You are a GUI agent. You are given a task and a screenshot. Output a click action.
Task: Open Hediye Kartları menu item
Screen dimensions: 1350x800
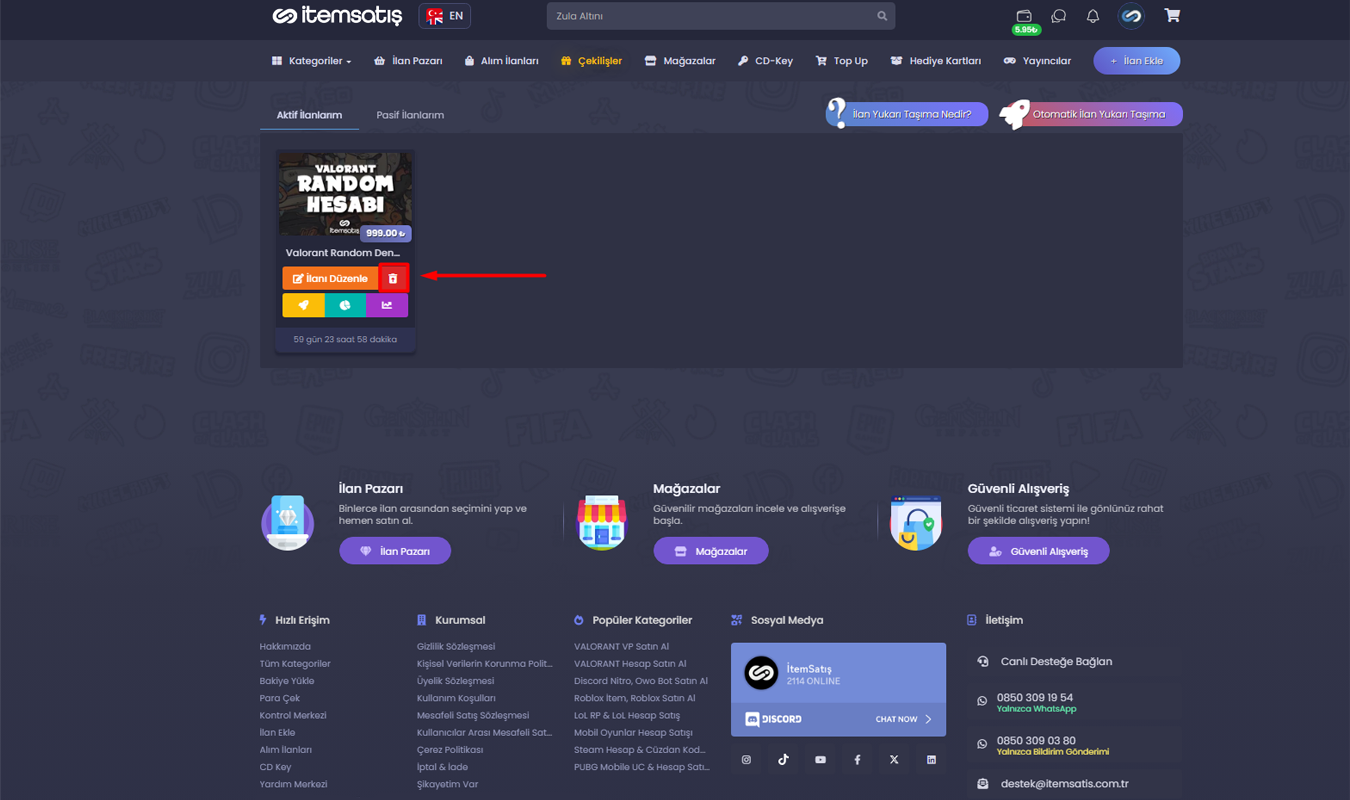tap(935, 61)
